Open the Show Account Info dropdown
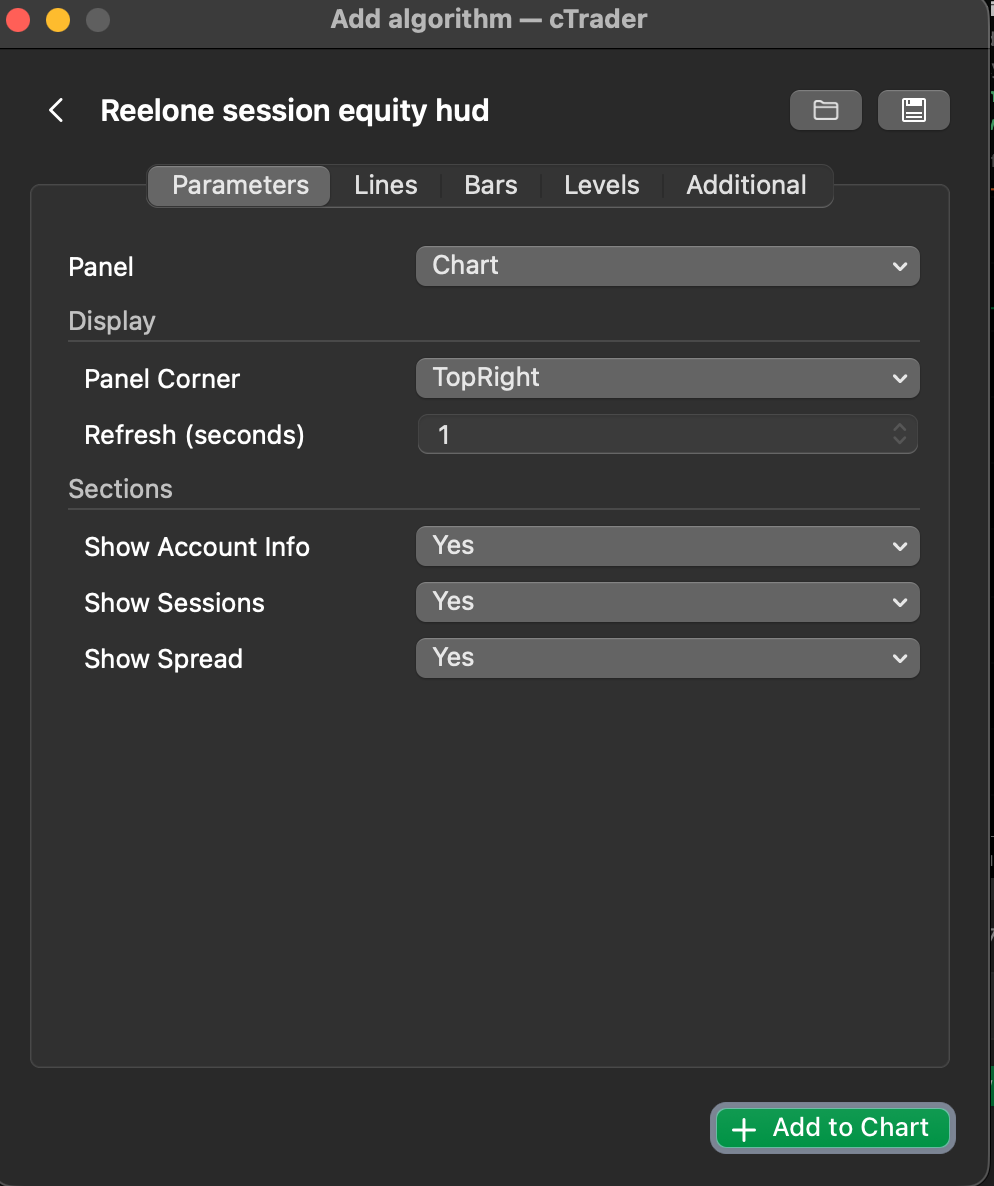The image size is (994, 1186). (668, 546)
